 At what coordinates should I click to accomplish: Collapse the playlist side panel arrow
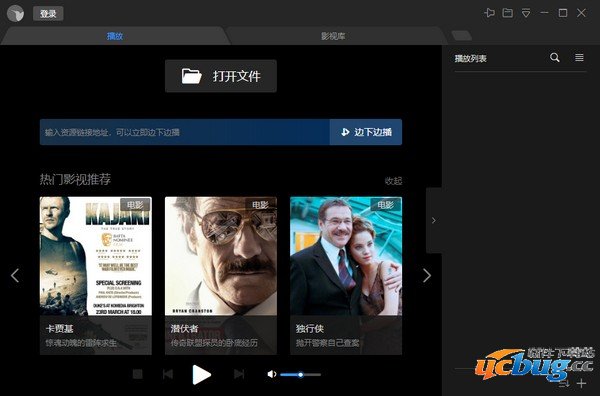pyautogui.click(x=434, y=220)
